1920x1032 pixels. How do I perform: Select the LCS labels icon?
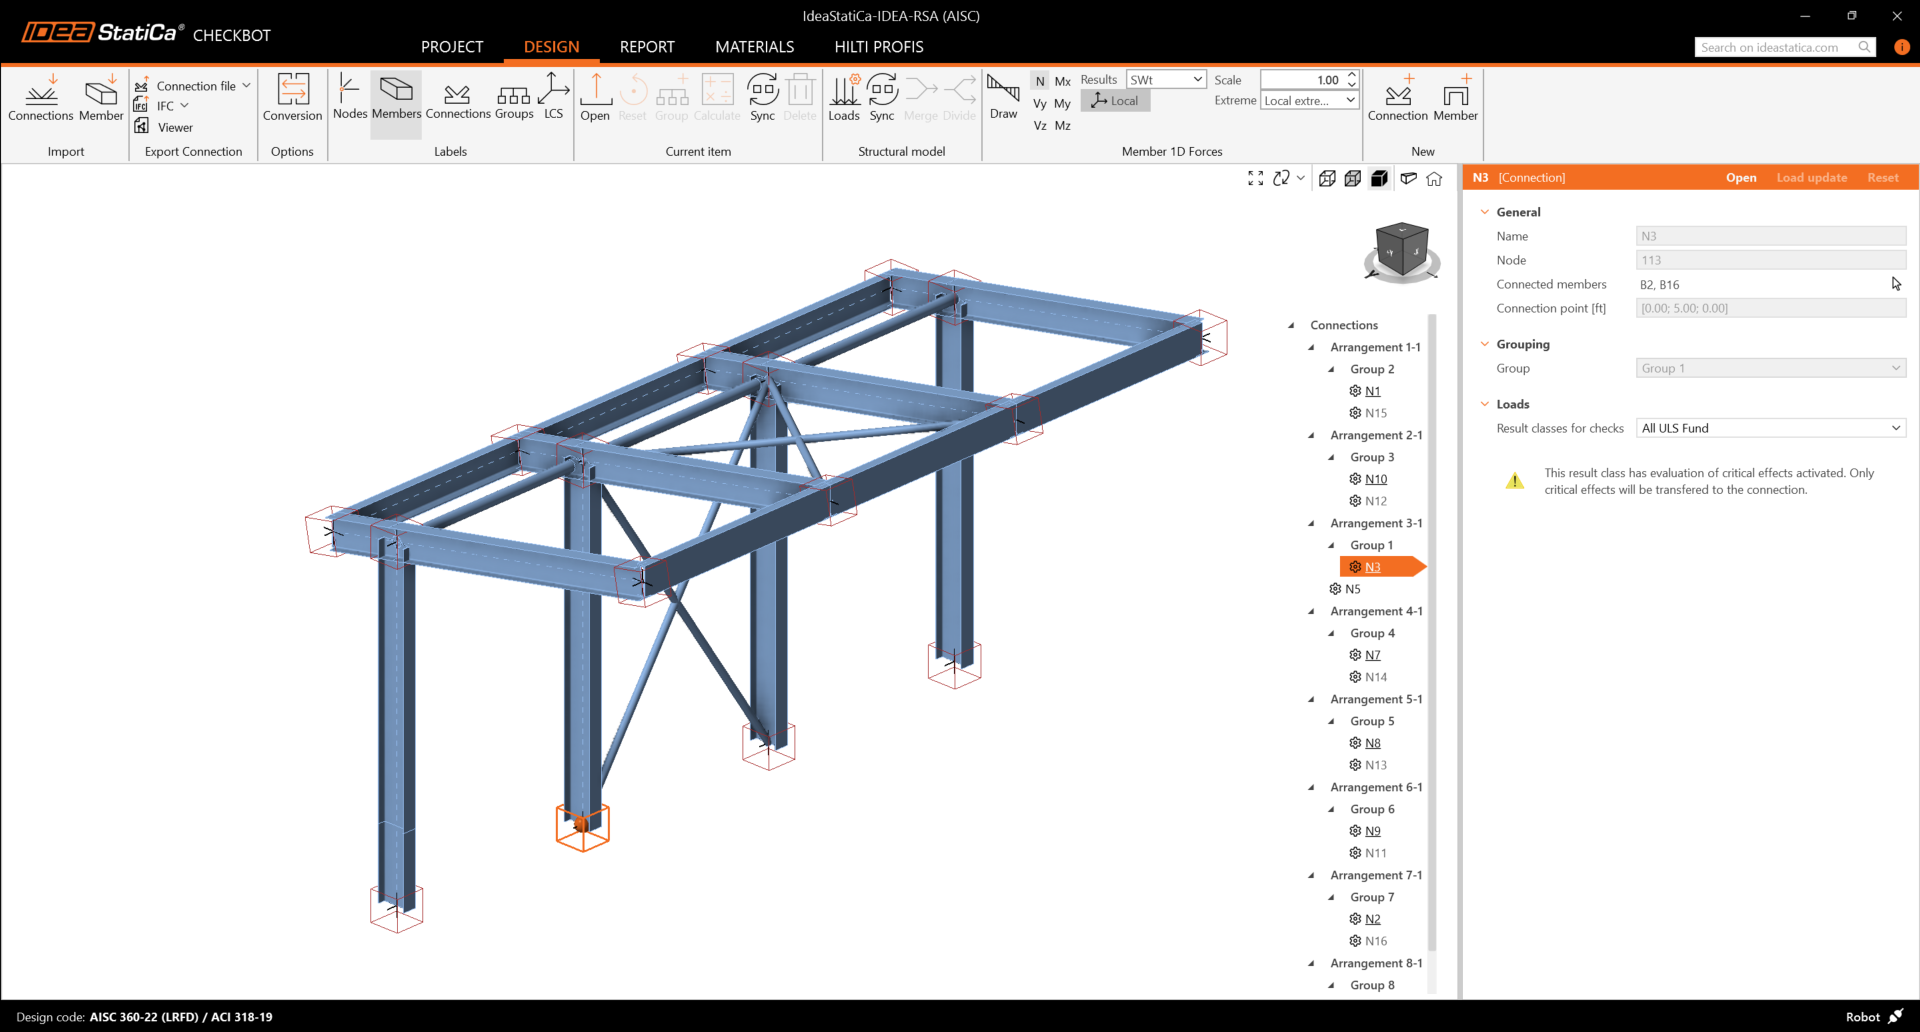tap(553, 99)
